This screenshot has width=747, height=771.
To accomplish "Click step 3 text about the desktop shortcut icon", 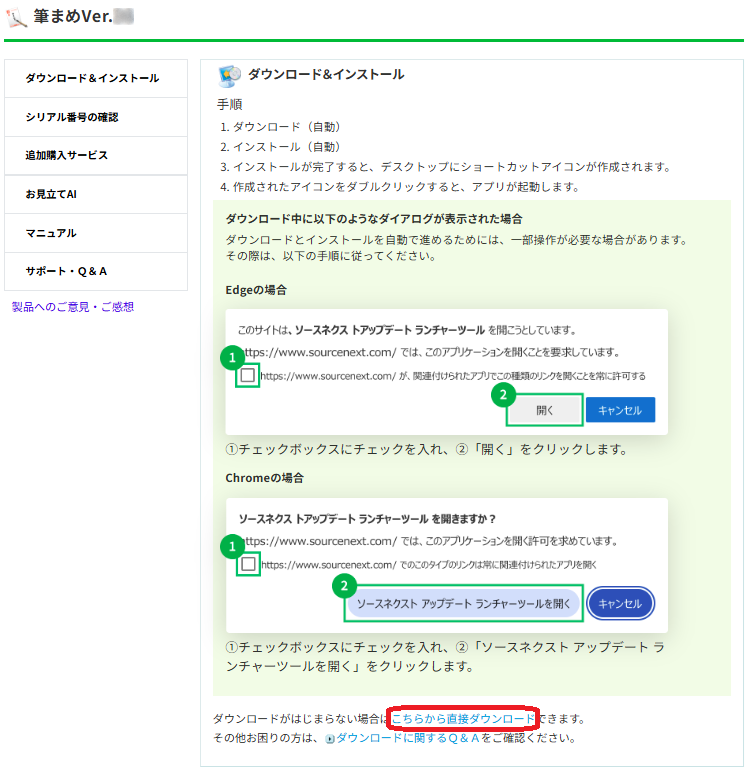I will point(446,167).
